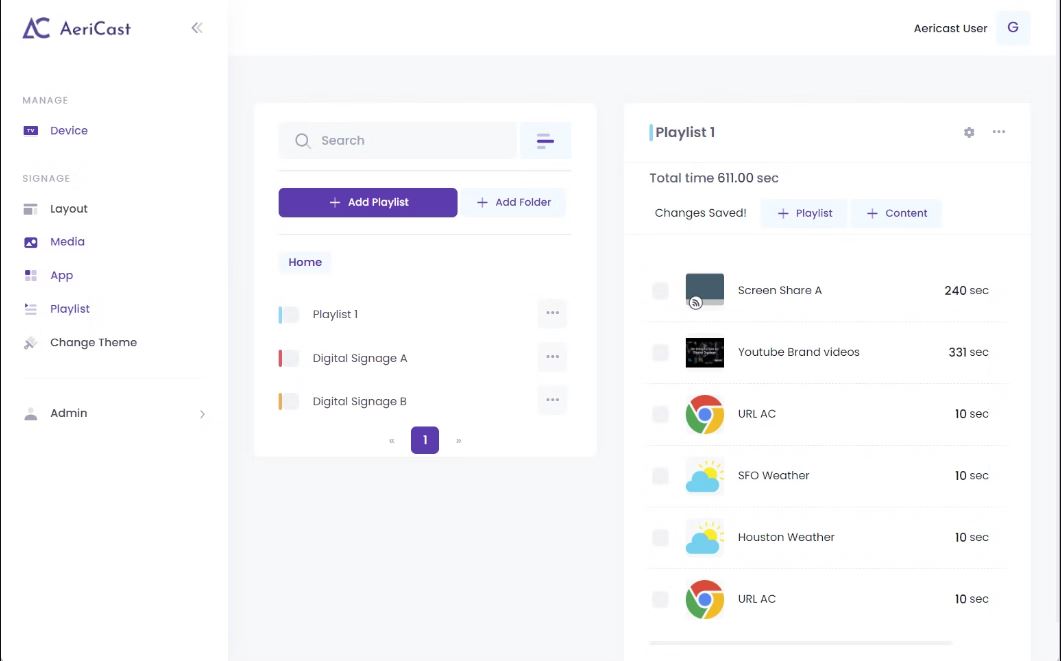
Task: Open Playlist 1 settings gear
Action: [x=969, y=133]
